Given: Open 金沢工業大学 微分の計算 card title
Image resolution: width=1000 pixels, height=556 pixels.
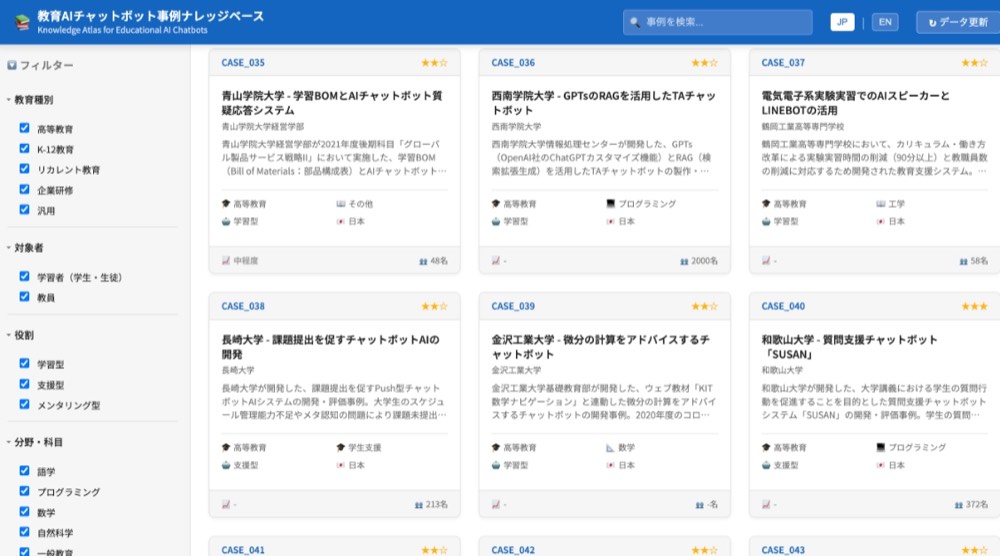Looking at the screenshot, I should click(x=600, y=347).
